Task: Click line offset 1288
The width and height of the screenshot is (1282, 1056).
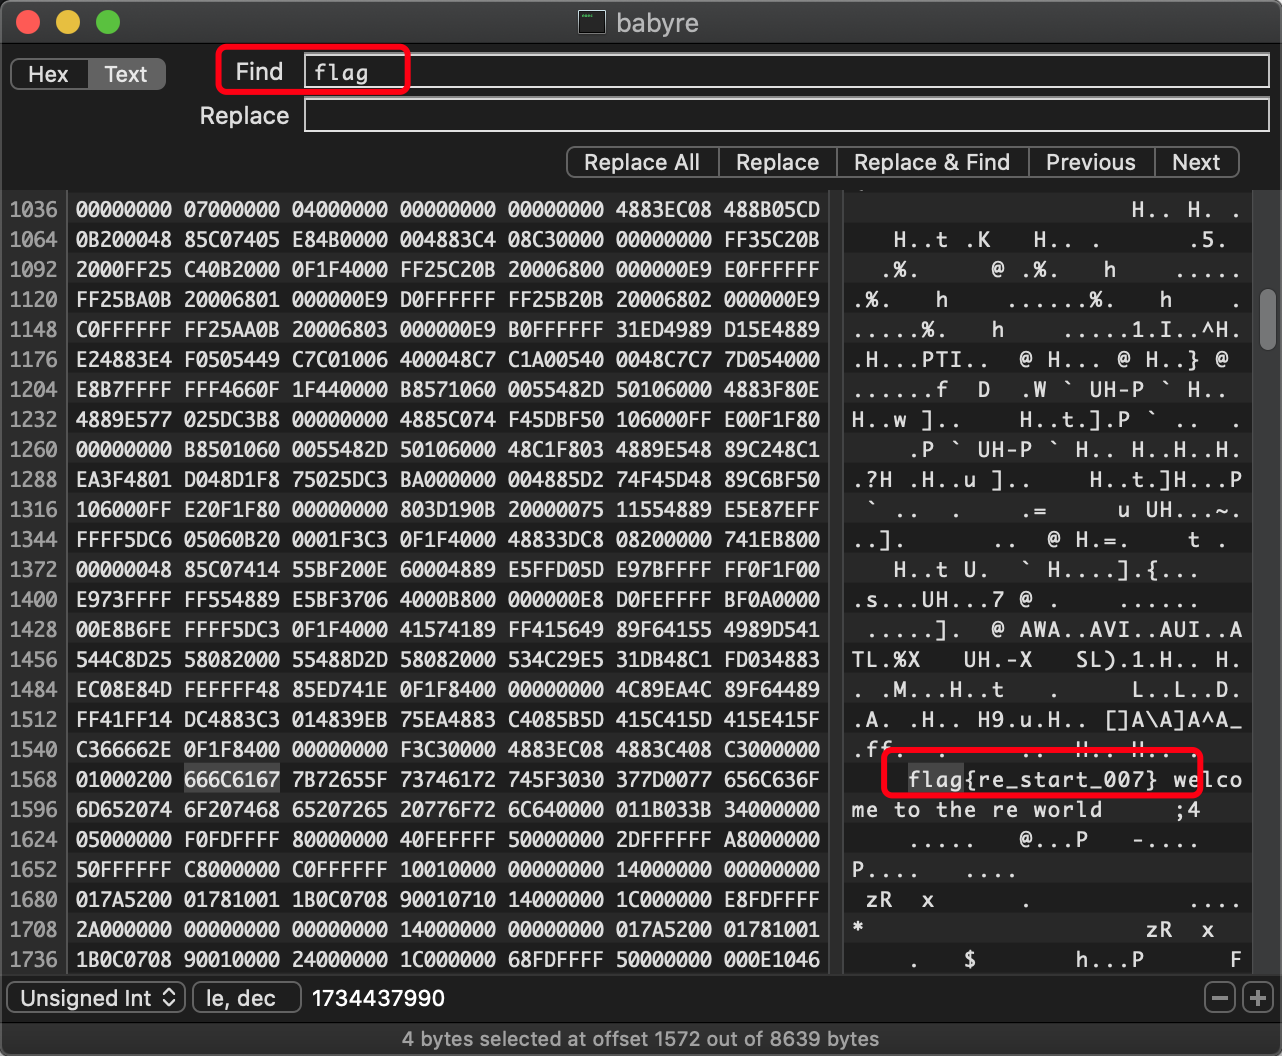Action: (34, 479)
